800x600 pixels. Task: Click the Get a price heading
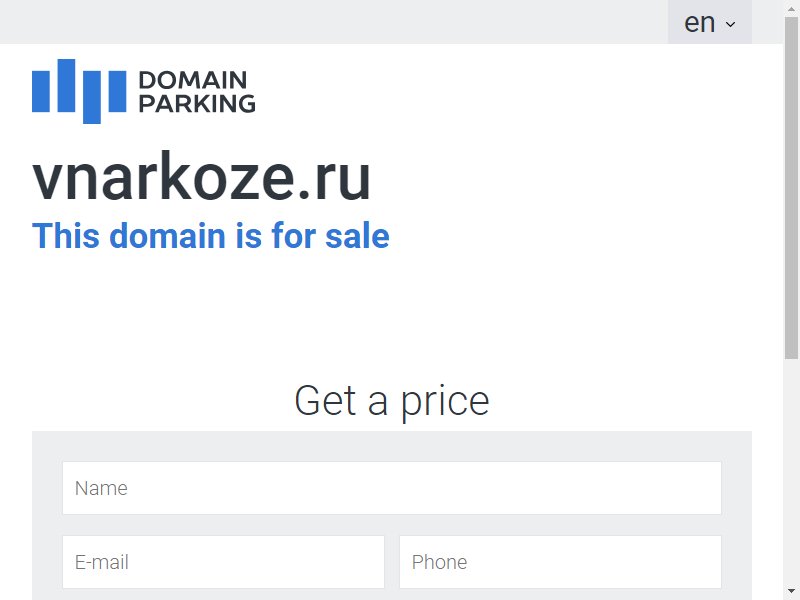pyautogui.click(x=392, y=402)
